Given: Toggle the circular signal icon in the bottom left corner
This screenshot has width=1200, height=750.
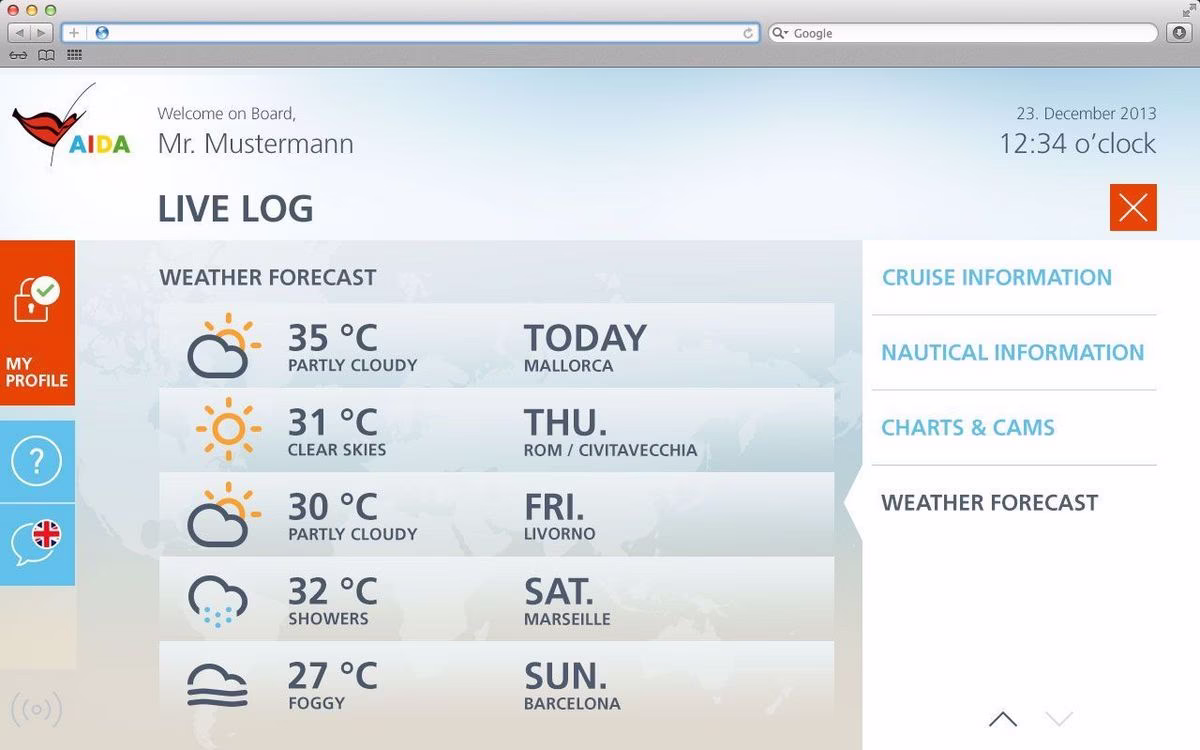Looking at the screenshot, I should (37, 709).
